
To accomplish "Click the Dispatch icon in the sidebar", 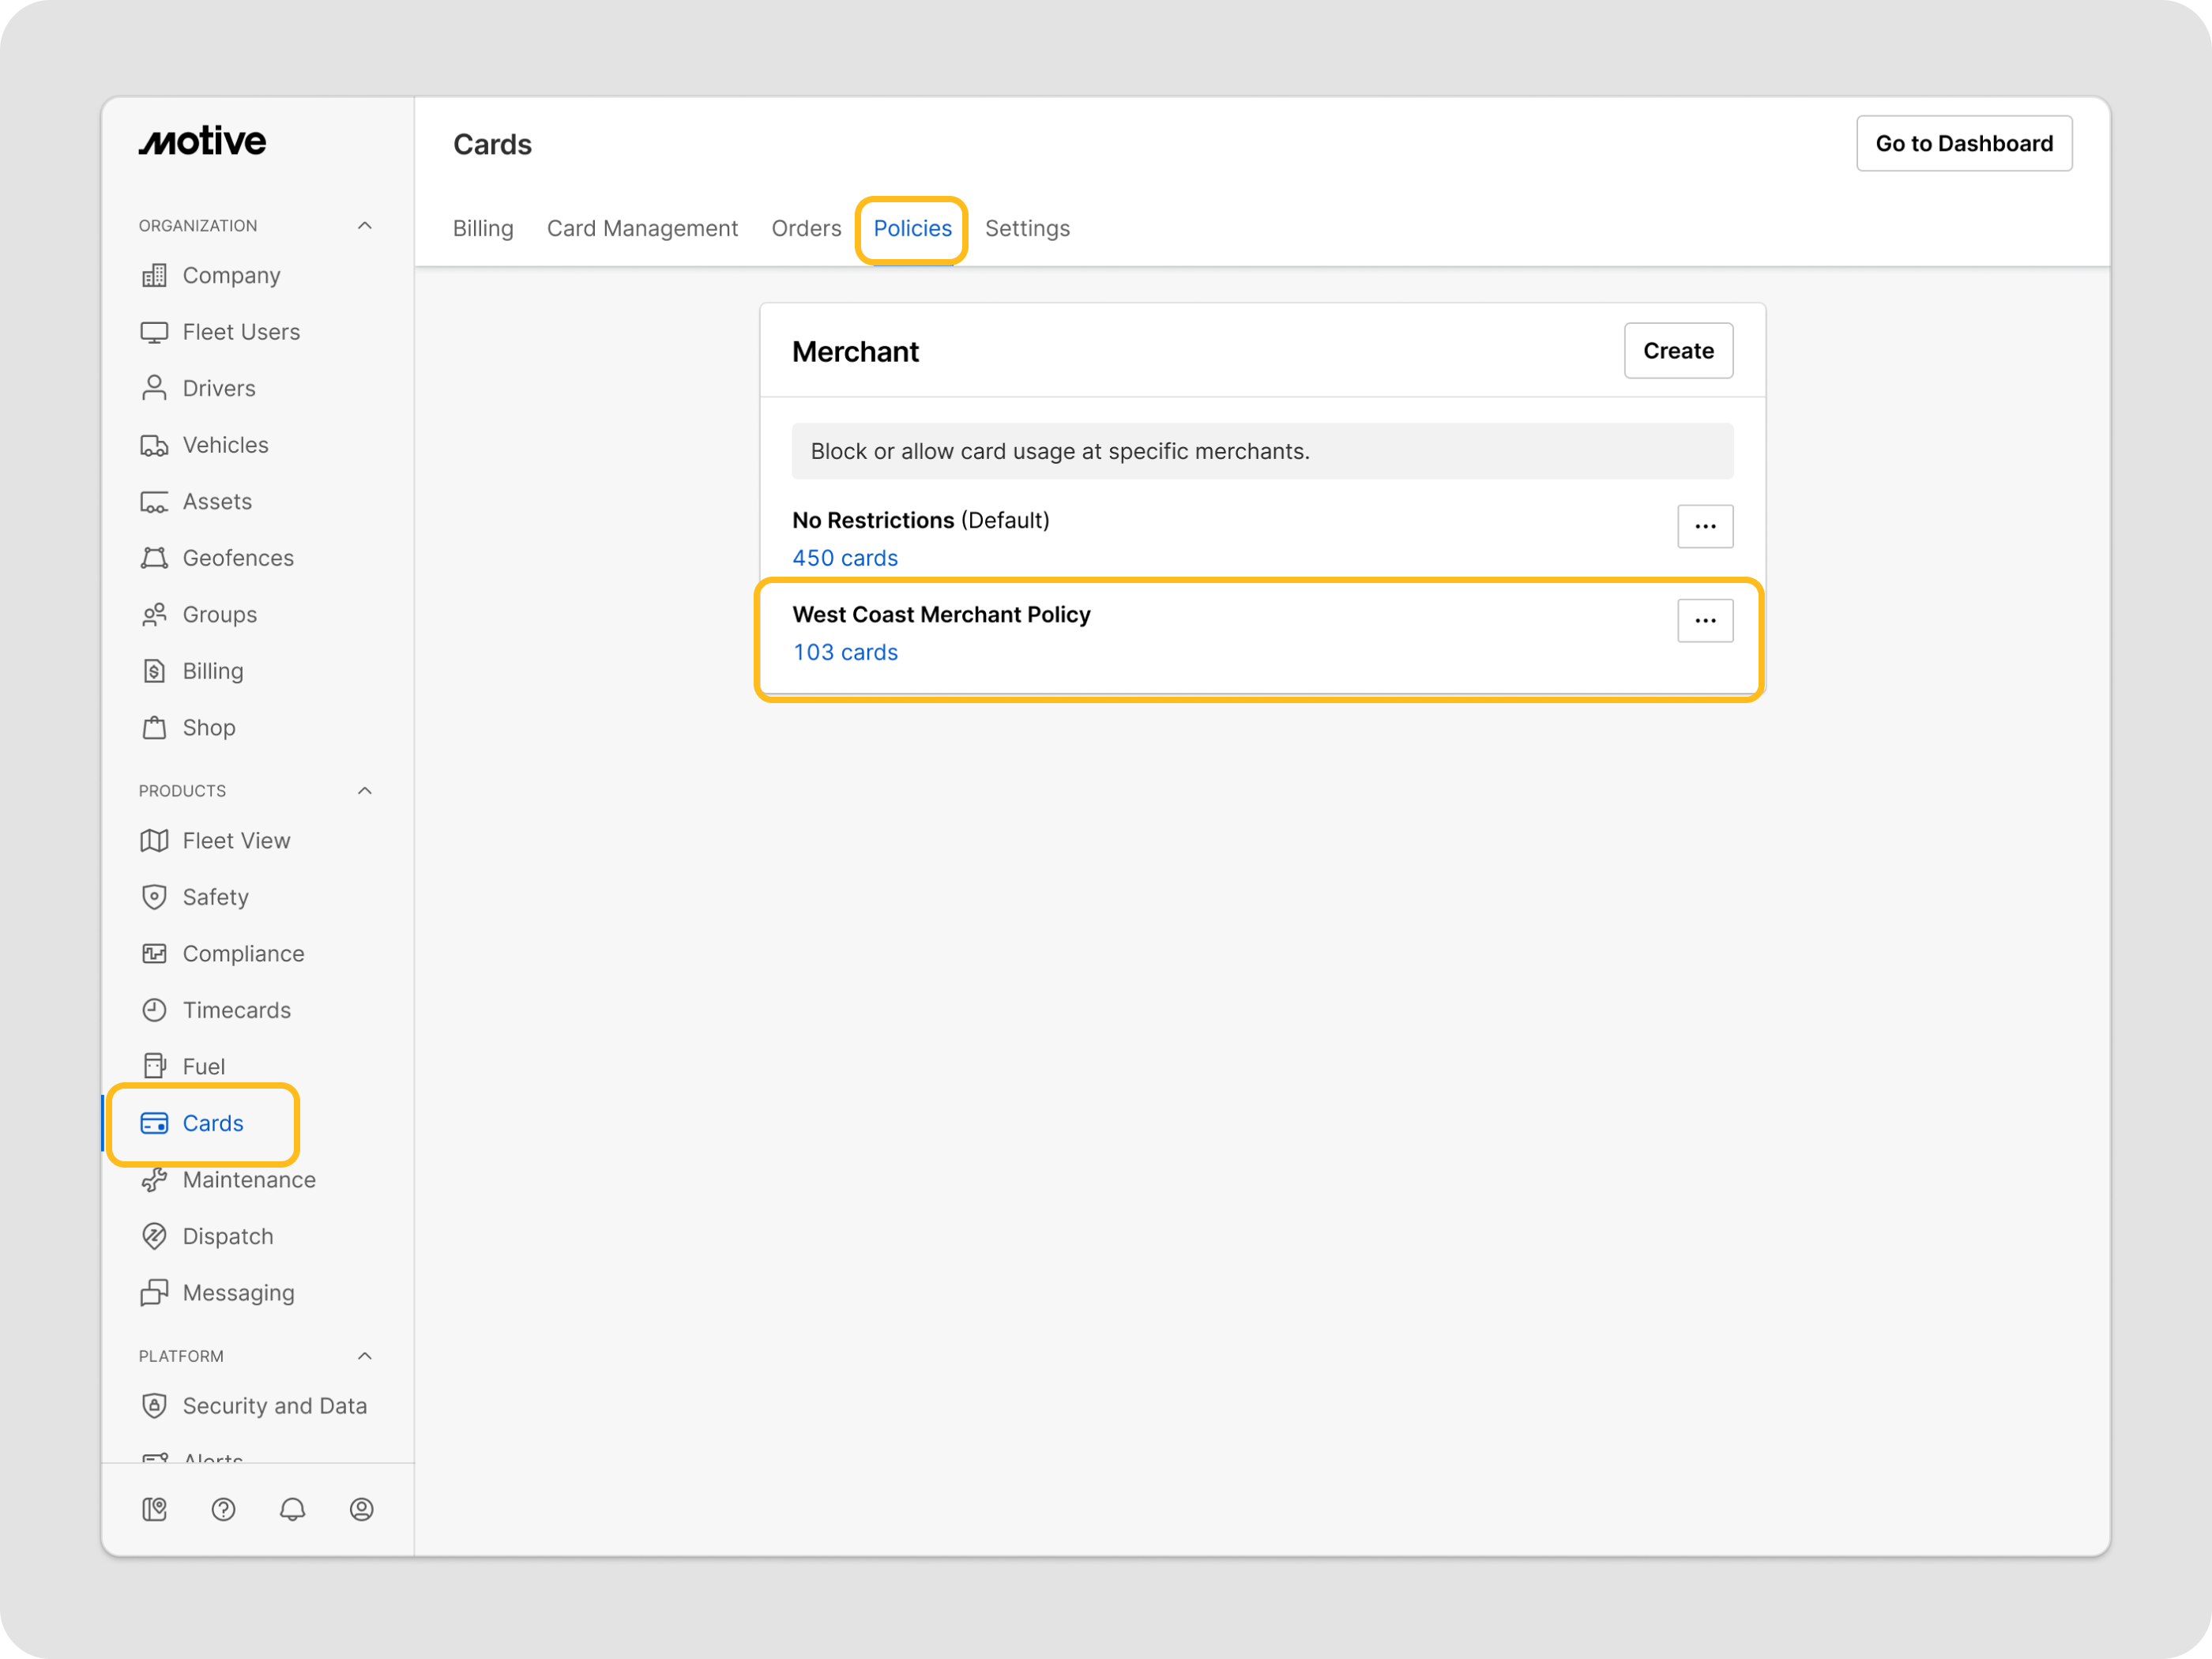I will click(154, 1236).
